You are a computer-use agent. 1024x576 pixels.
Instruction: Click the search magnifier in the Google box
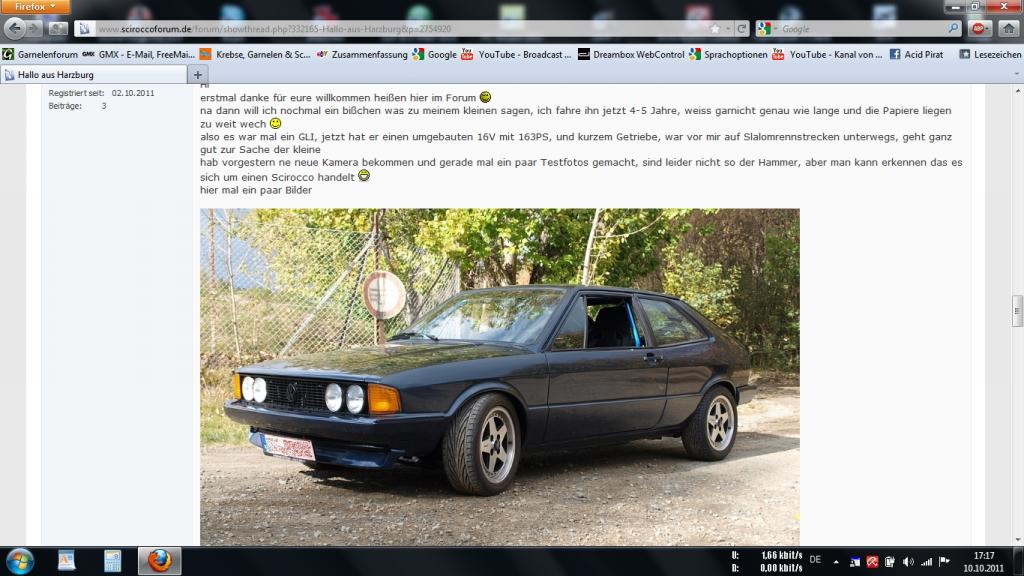click(x=953, y=29)
